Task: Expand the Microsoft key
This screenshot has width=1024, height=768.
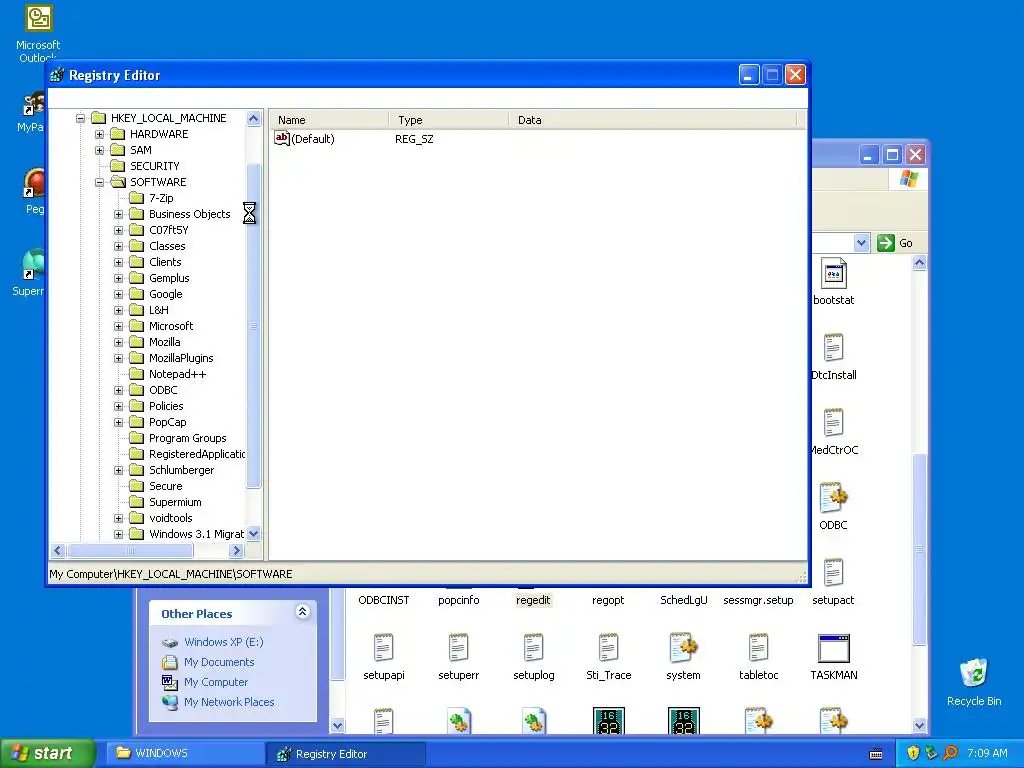Action: (118, 326)
